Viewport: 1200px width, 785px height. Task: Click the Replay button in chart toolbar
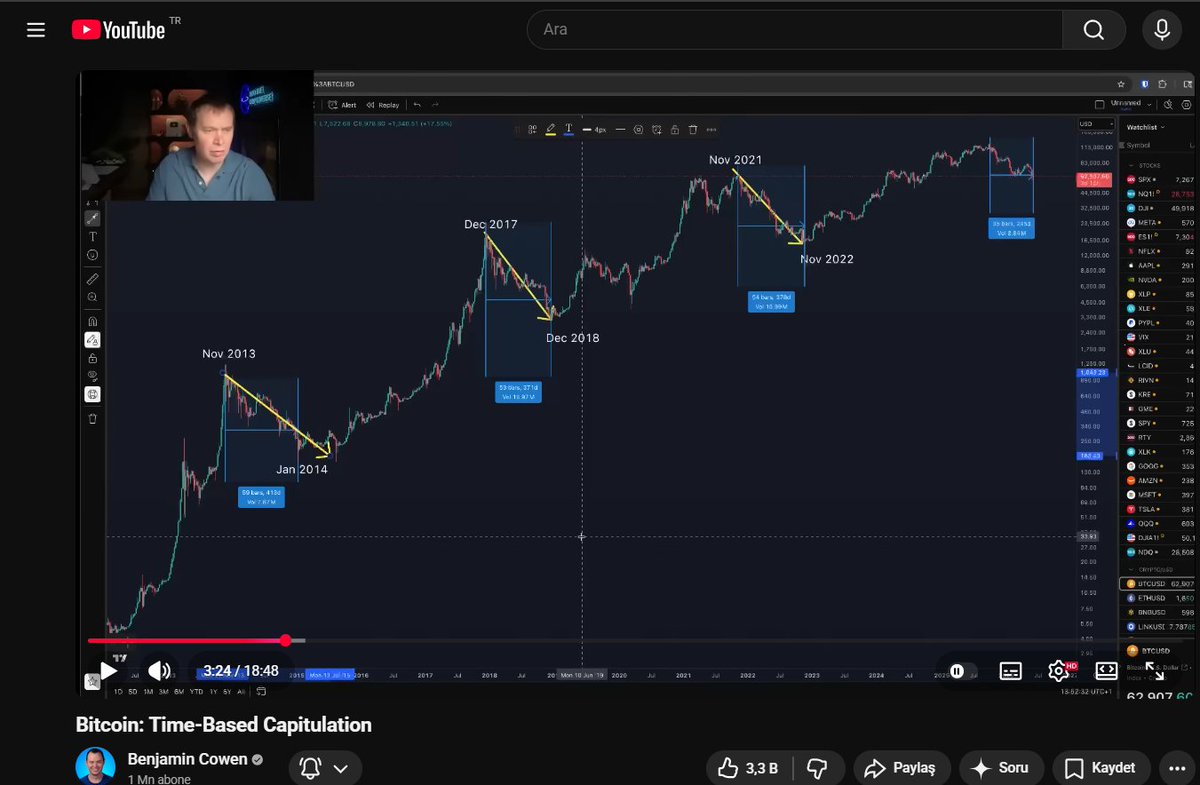pos(383,105)
